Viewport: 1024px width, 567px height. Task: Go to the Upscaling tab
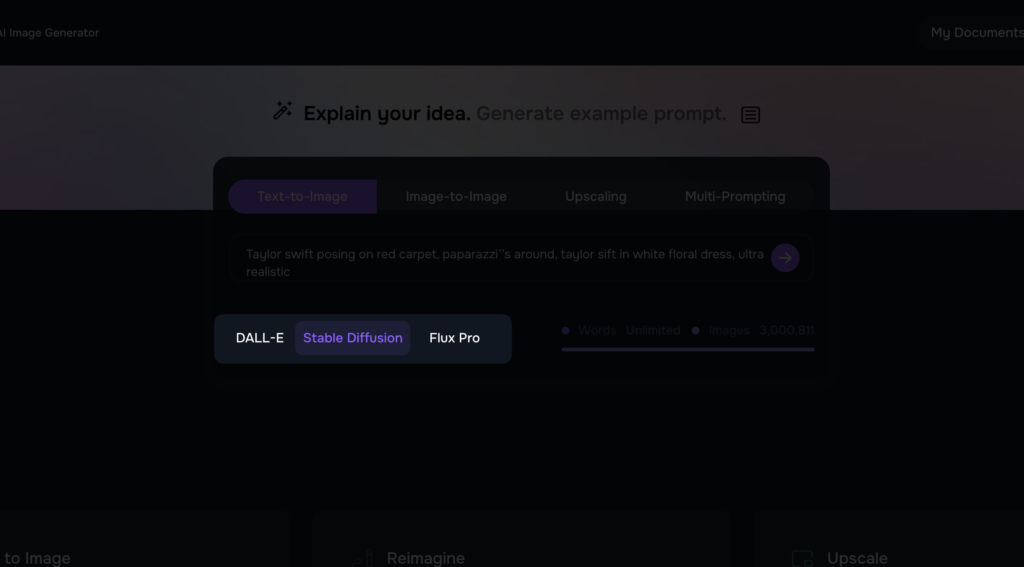pos(596,197)
